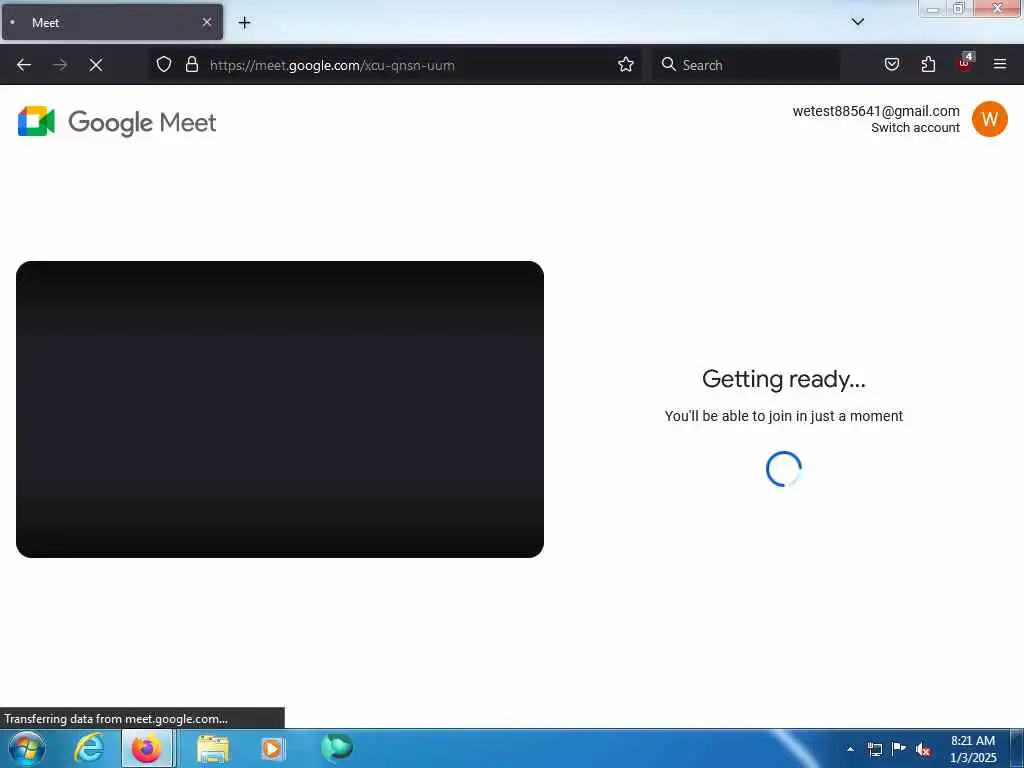
Task: Expand the list all tabs chevron
Action: tap(858, 22)
